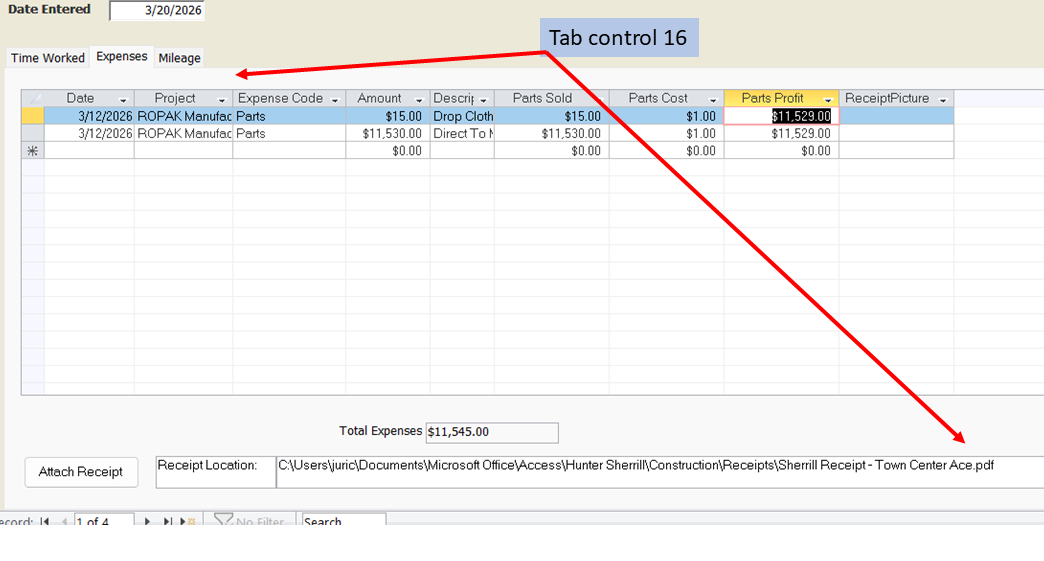Go to next record navigation arrow
Image resolution: width=1044 pixels, height=561 pixels.
147,521
